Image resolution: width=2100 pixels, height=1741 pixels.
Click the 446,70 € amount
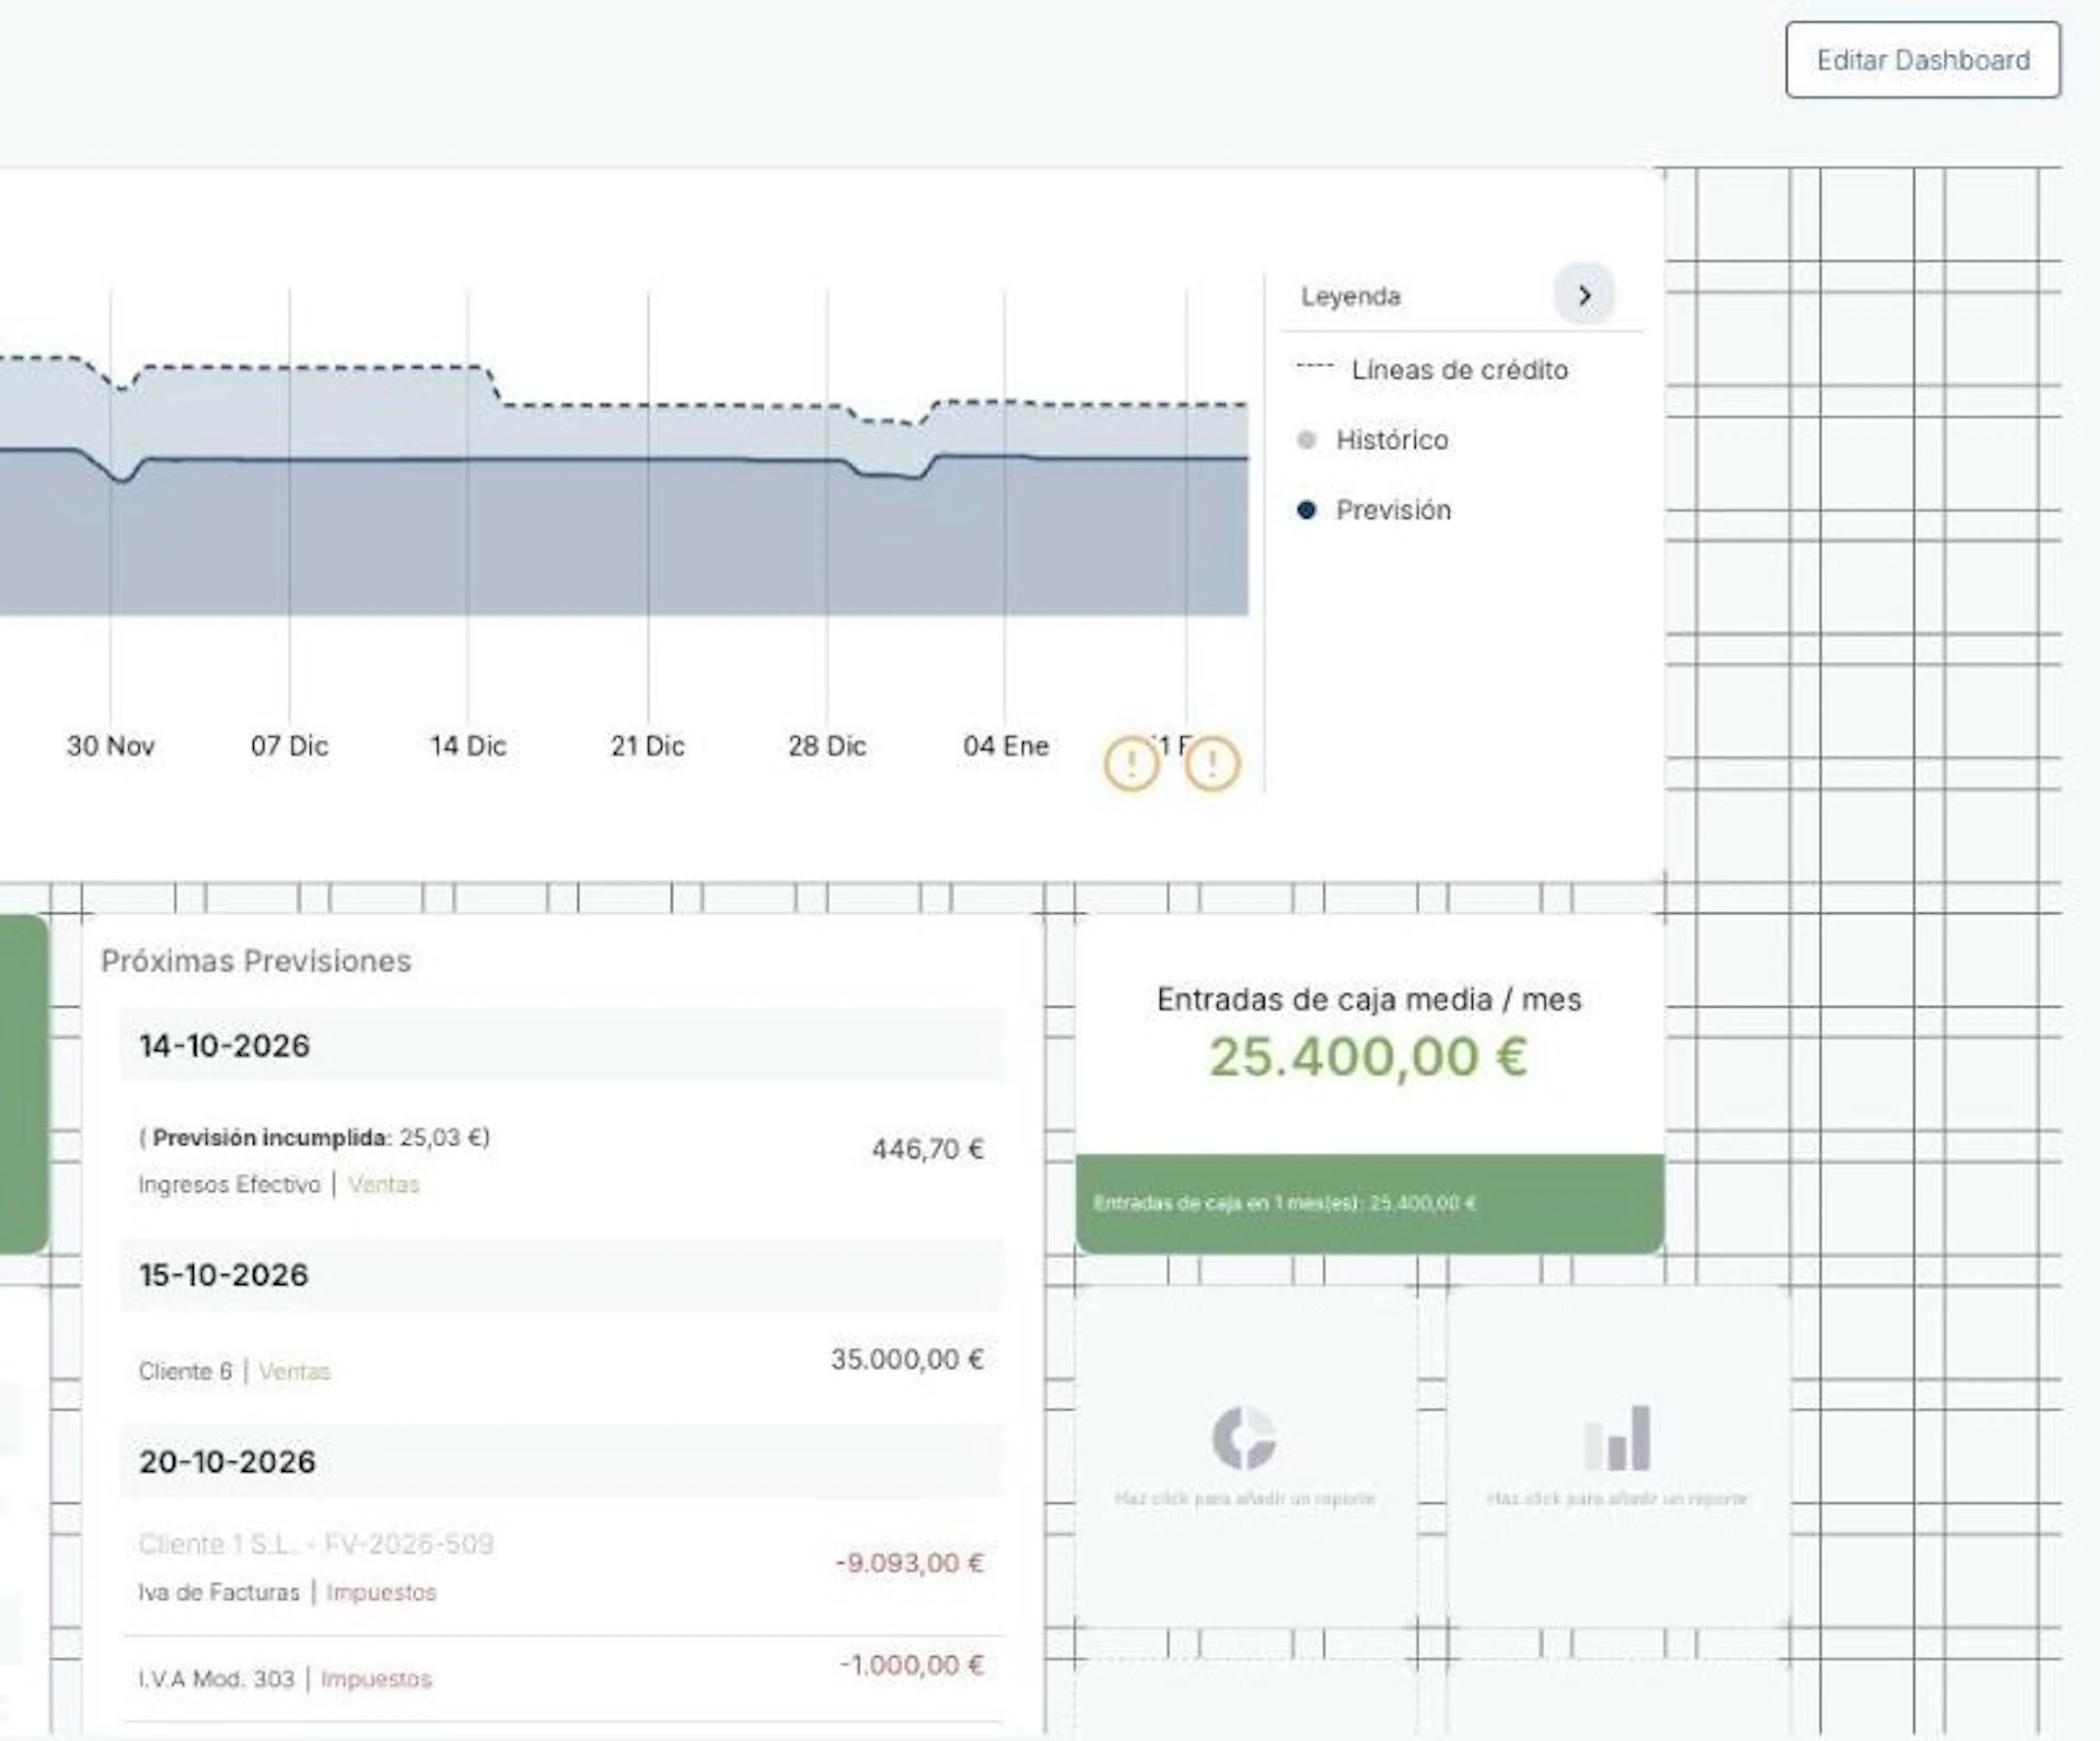coord(928,1149)
